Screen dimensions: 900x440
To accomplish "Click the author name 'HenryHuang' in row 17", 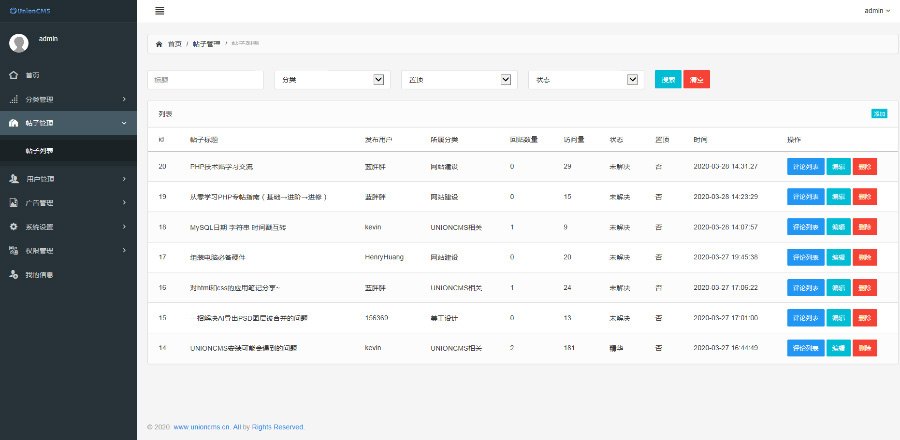I will point(384,257).
